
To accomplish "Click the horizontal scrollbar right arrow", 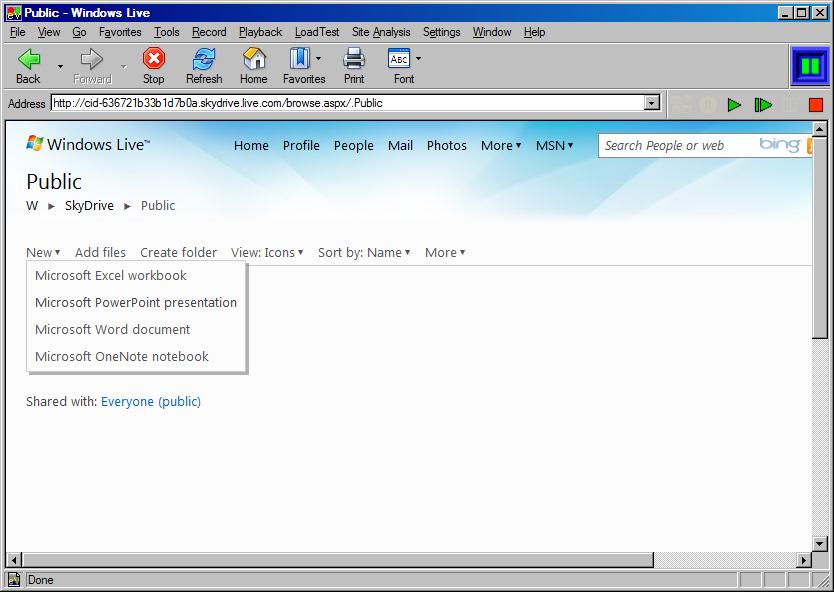I will point(804,560).
